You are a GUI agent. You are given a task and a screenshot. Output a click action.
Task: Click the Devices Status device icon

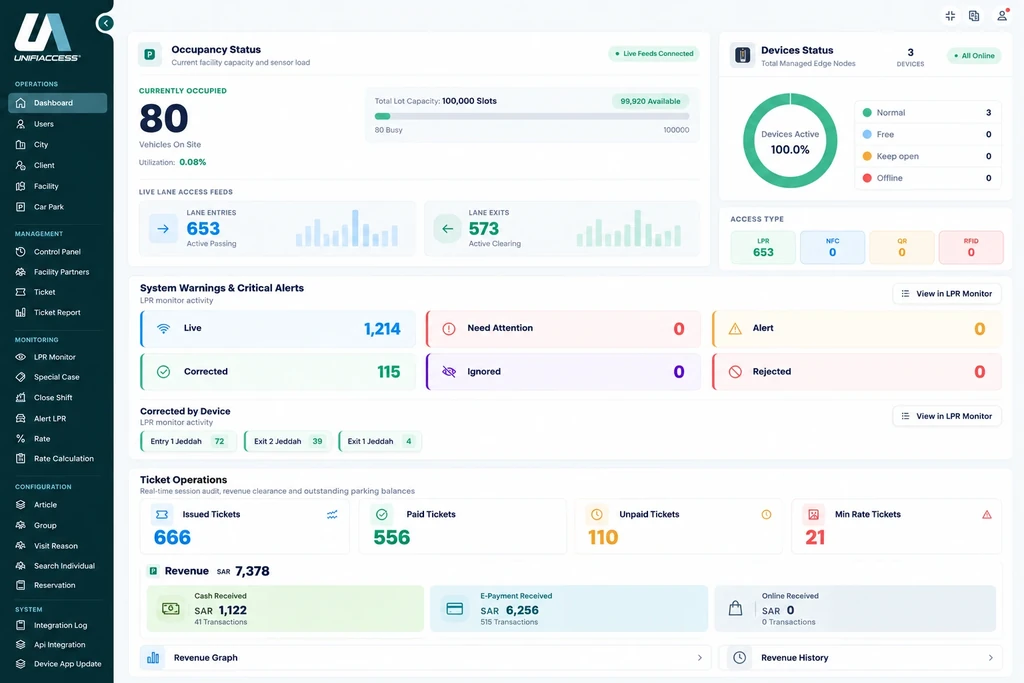click(743, 56)
